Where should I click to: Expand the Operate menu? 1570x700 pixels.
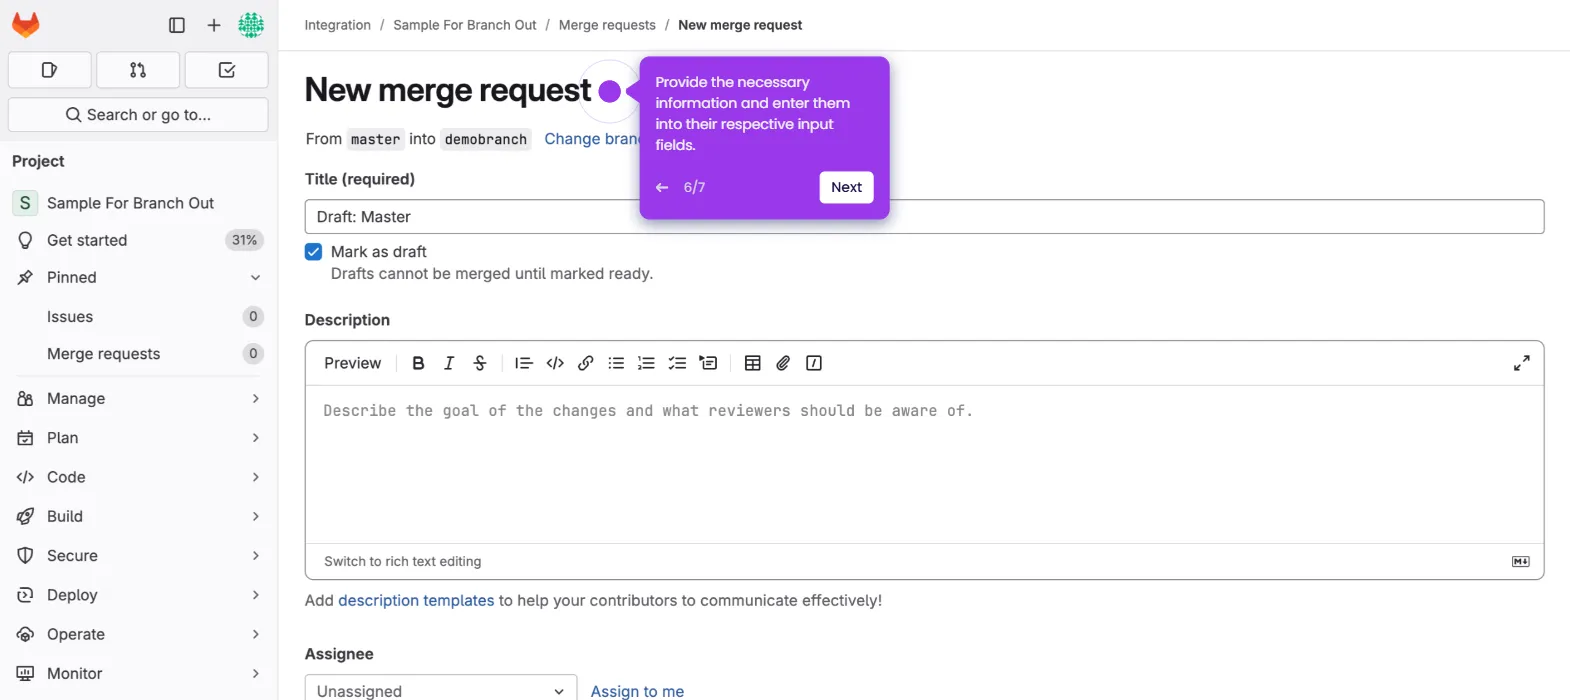click(x=139, y=634)
